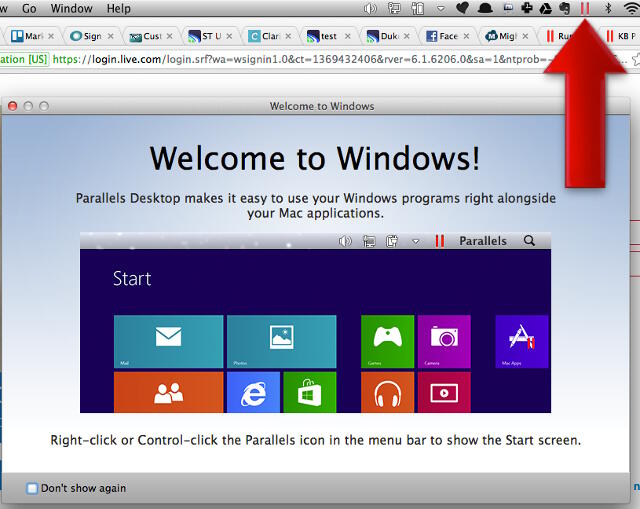Click the black cross-shaped menu bar icon
The width and height of the screenshot is (640, 509).
click(x=527, y=8)
